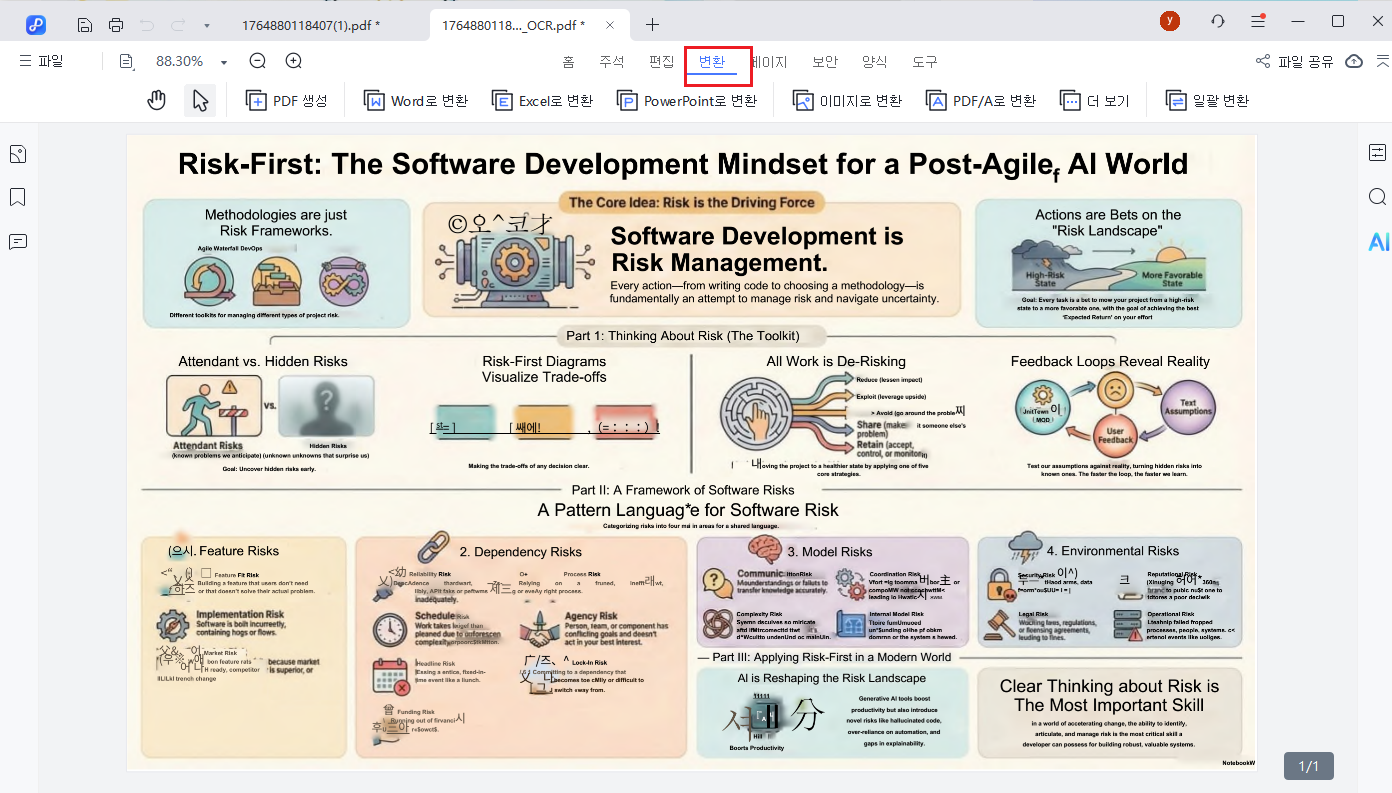1392x793 pixels.
Task: Expand the quick access toolbar dropdown arrow
Action: point(206,24)
